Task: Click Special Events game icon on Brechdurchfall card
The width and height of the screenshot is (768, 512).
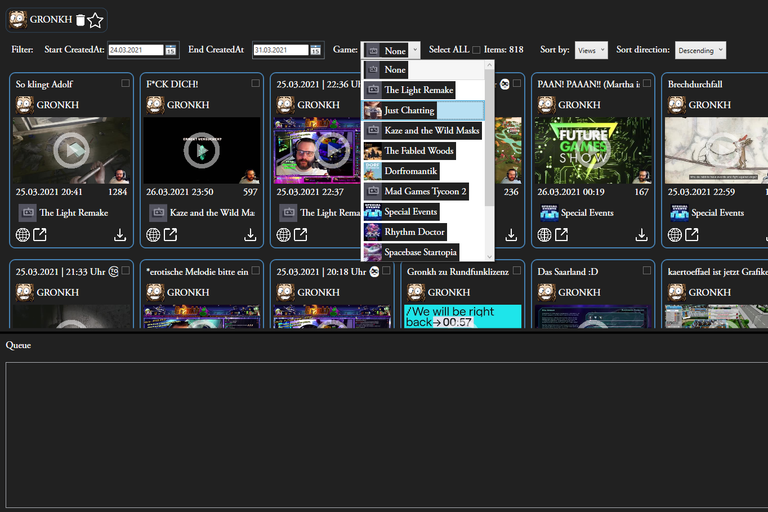Action: pyautogui.click(x=679, y=213)
